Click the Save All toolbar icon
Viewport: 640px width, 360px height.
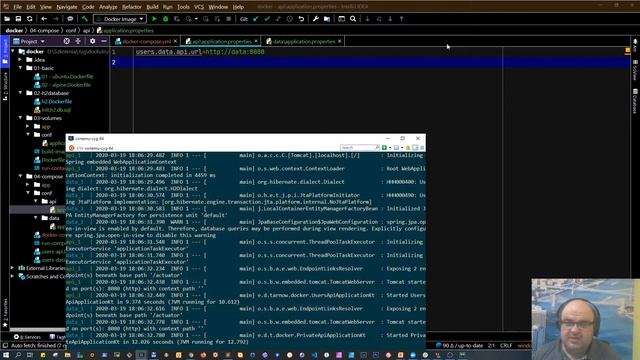point(18,19)
